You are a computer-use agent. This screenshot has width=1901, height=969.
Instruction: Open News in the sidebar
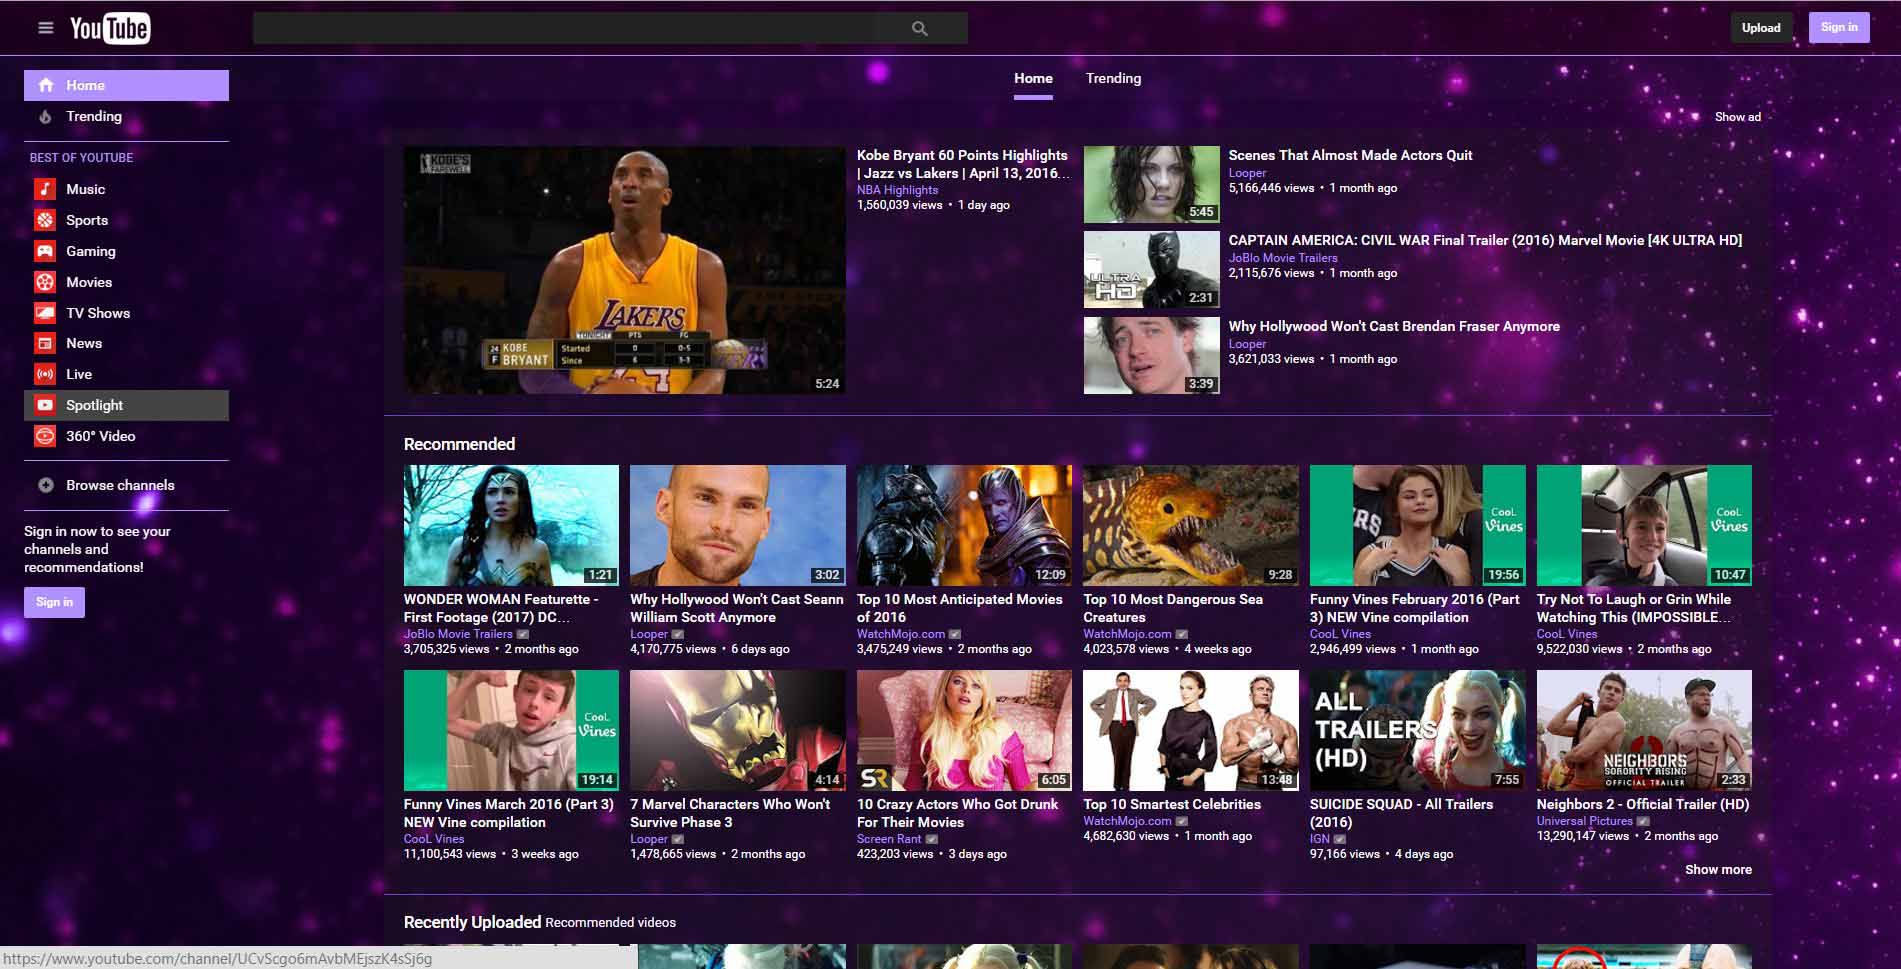[x=126, y=343]
